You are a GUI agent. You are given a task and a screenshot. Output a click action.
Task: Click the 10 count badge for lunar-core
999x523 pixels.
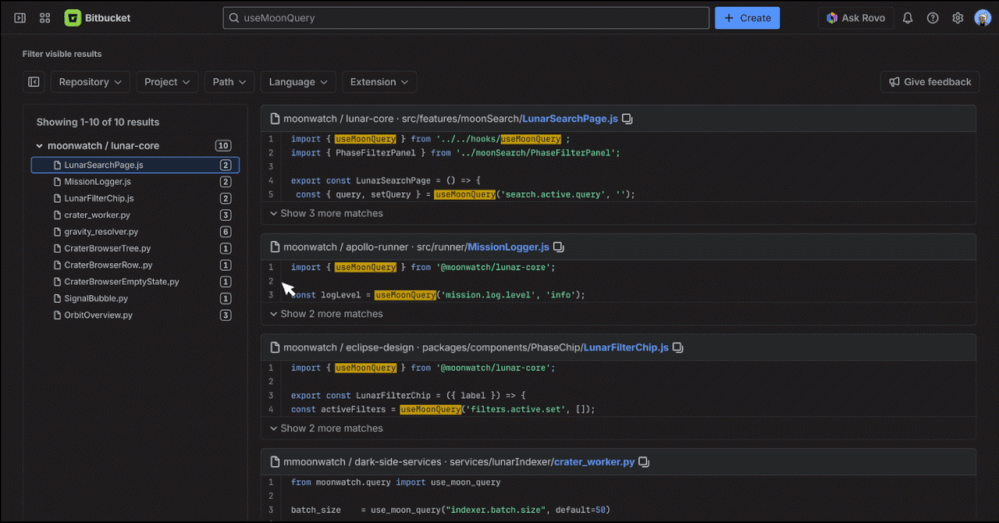point(223,146)
